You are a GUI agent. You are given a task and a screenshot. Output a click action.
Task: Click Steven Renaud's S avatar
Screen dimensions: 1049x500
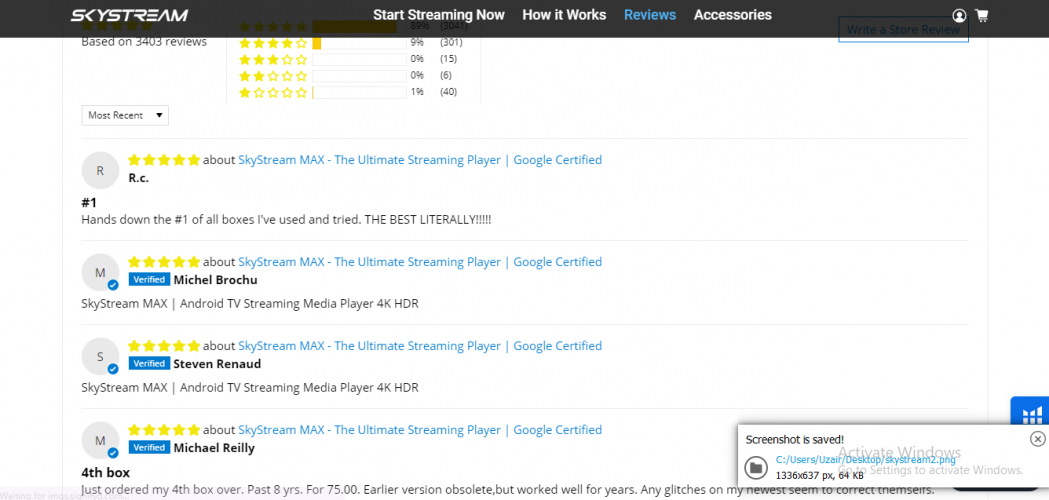tap(100, 356)
